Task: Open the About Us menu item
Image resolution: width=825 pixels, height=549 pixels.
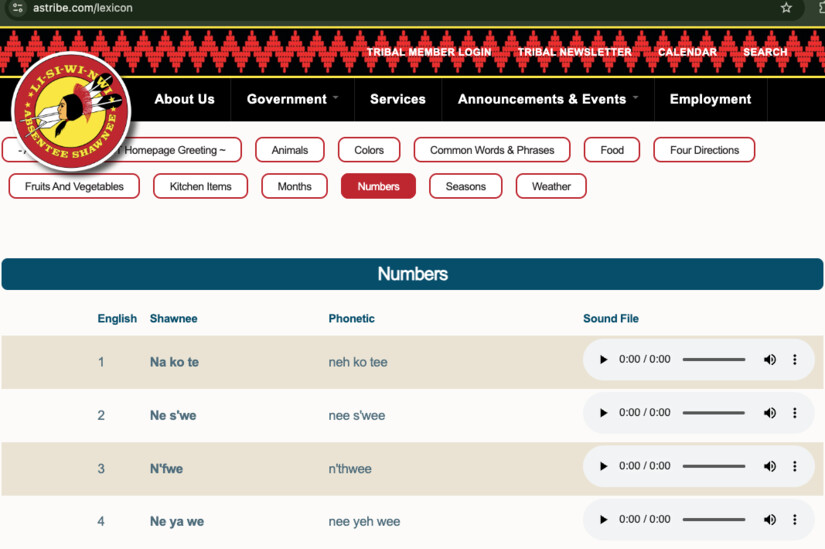Action: click(184, 99)
